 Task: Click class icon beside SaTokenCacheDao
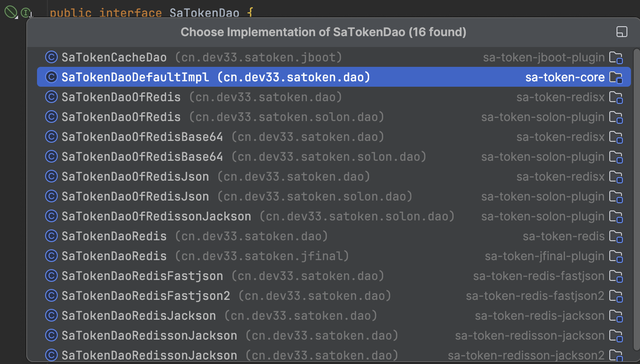pyautogui.click(x=51, y=57)
